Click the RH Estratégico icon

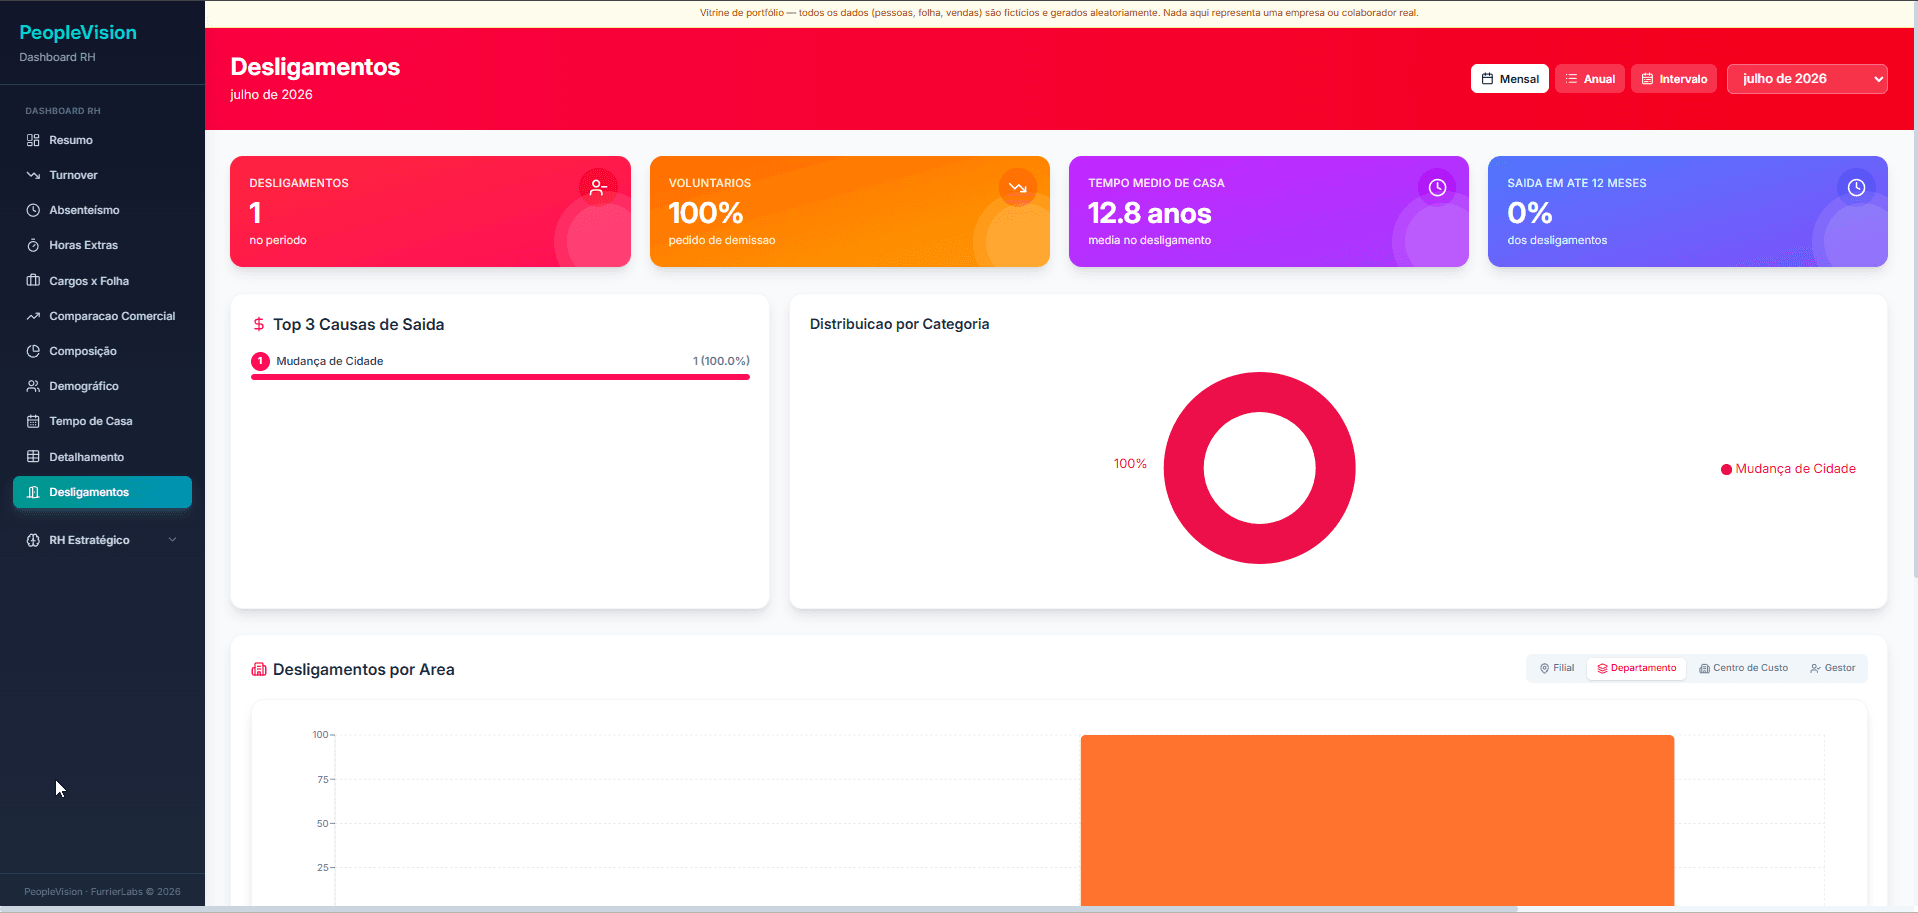coord(33,540)
